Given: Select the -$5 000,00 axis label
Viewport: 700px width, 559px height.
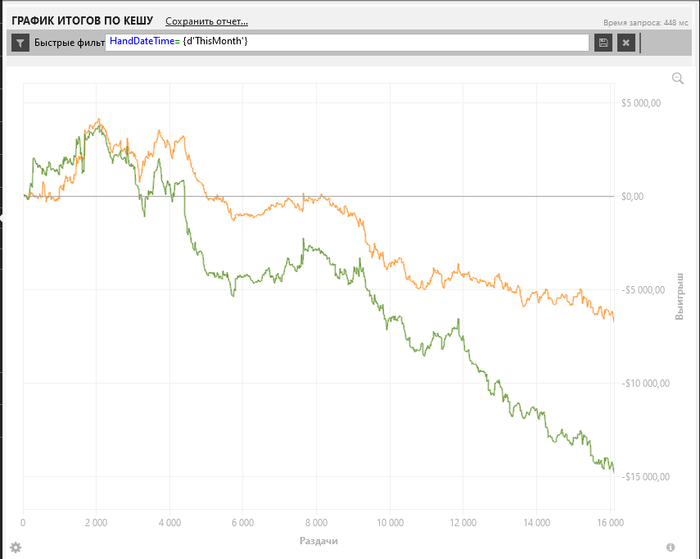Looking at the screenshot, I should click(643, 290).
